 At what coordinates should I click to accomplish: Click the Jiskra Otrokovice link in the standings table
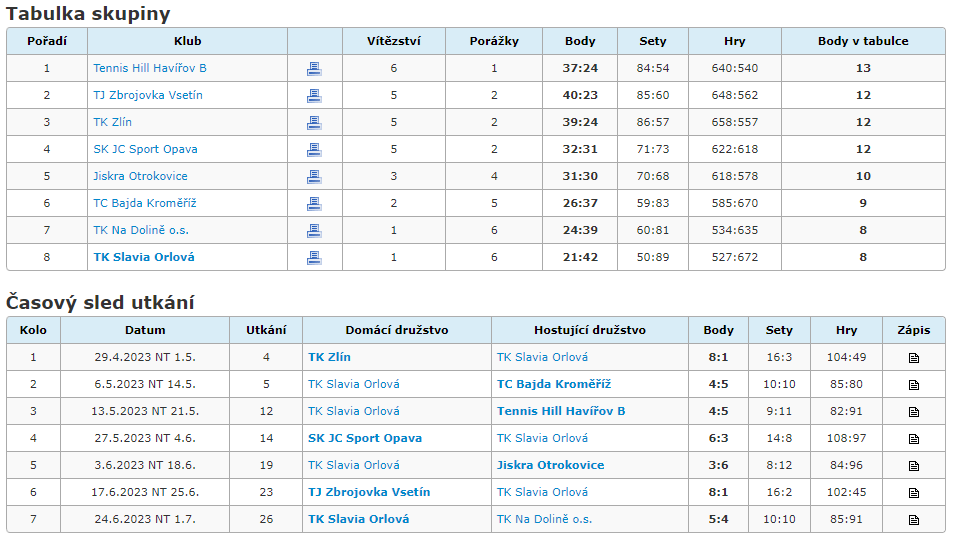pyautogui.click(x=140, y=176)
